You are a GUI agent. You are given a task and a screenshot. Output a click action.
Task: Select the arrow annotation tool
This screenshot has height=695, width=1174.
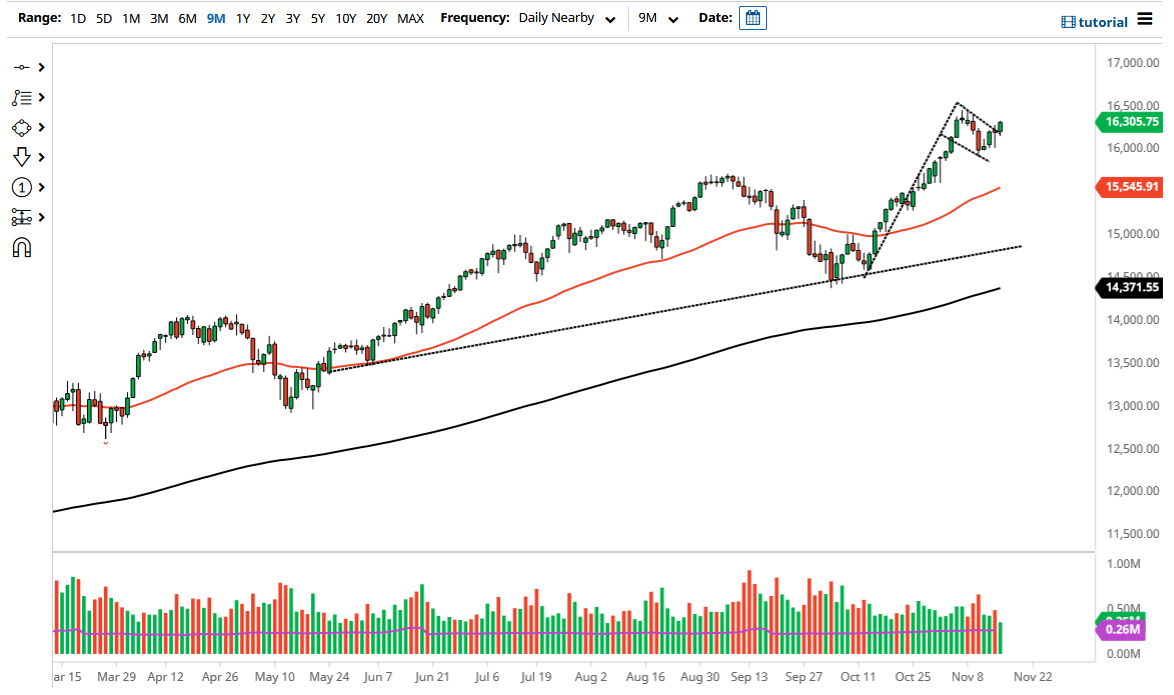pyautogui.click(x=20, y=156)
